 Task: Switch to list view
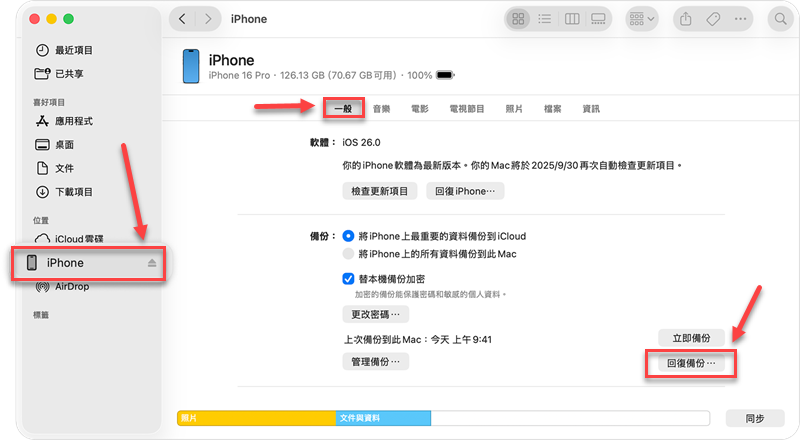(x=545, y=19)
